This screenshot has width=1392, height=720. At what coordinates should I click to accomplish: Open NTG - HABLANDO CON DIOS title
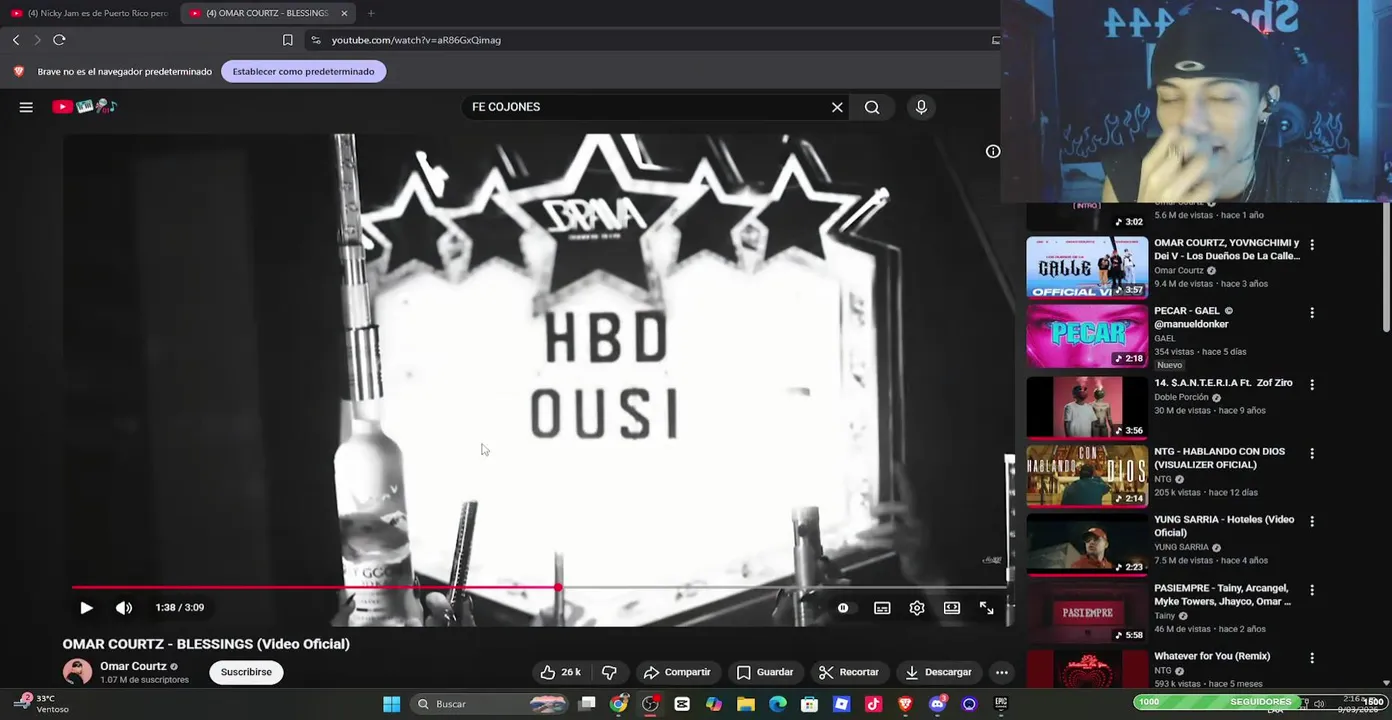pos(1219,458)
